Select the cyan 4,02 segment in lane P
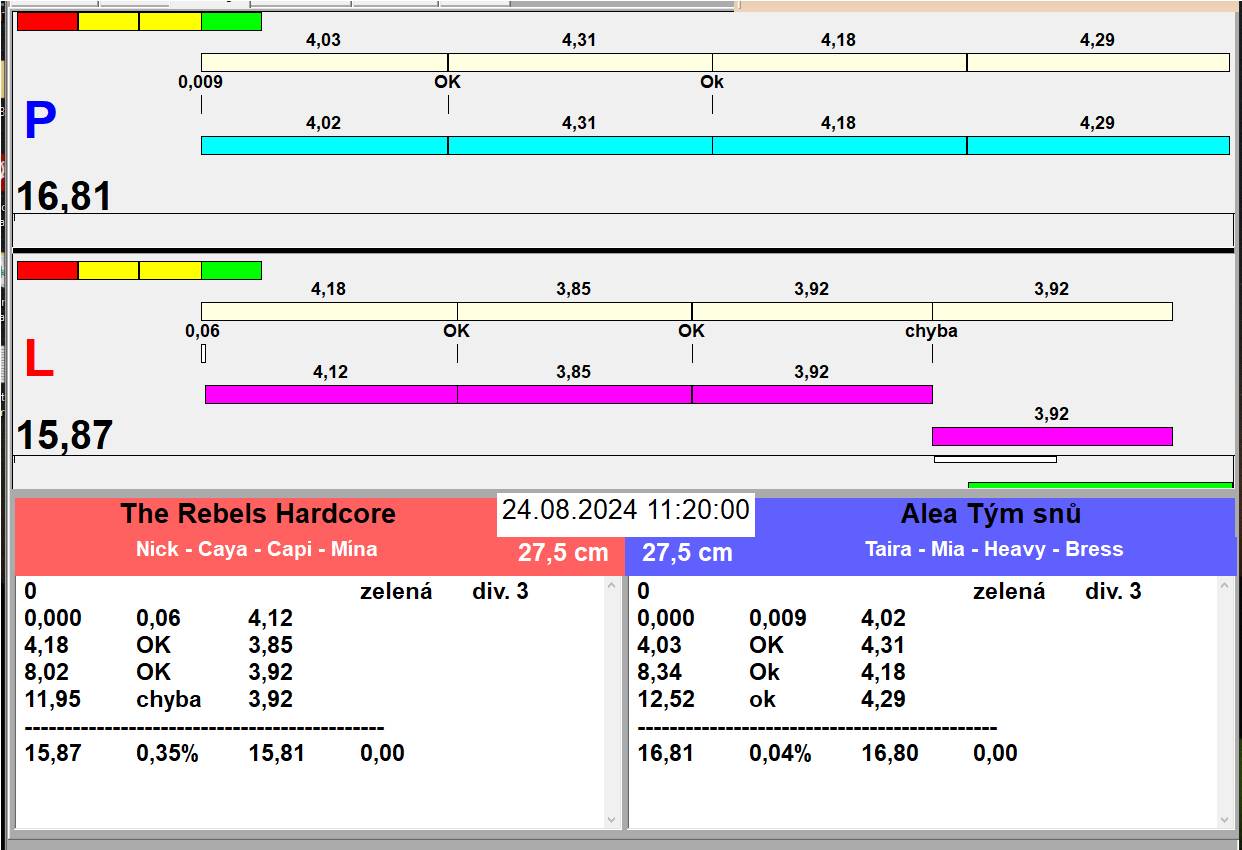The height and width of the screenshot is (850, 1242). pyautogui.click(x=324, y=145)
